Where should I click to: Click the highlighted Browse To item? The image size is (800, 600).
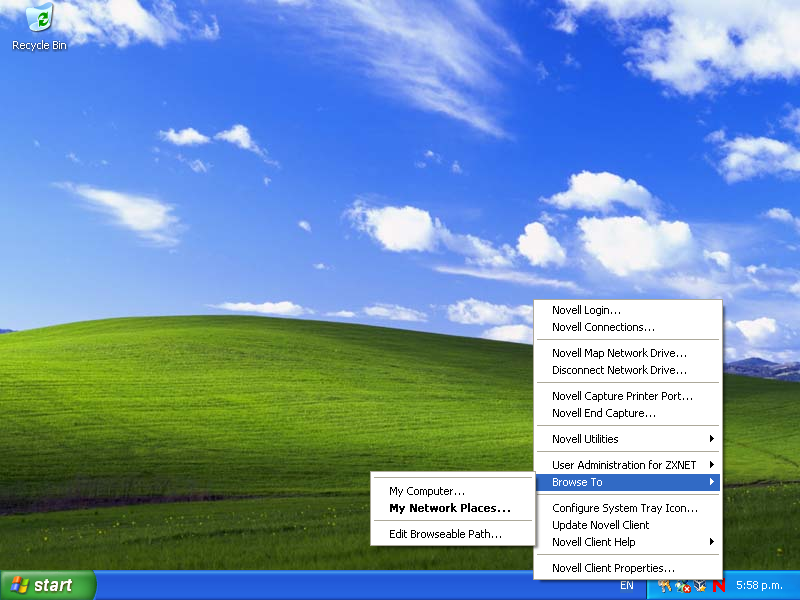pos(628,482)
